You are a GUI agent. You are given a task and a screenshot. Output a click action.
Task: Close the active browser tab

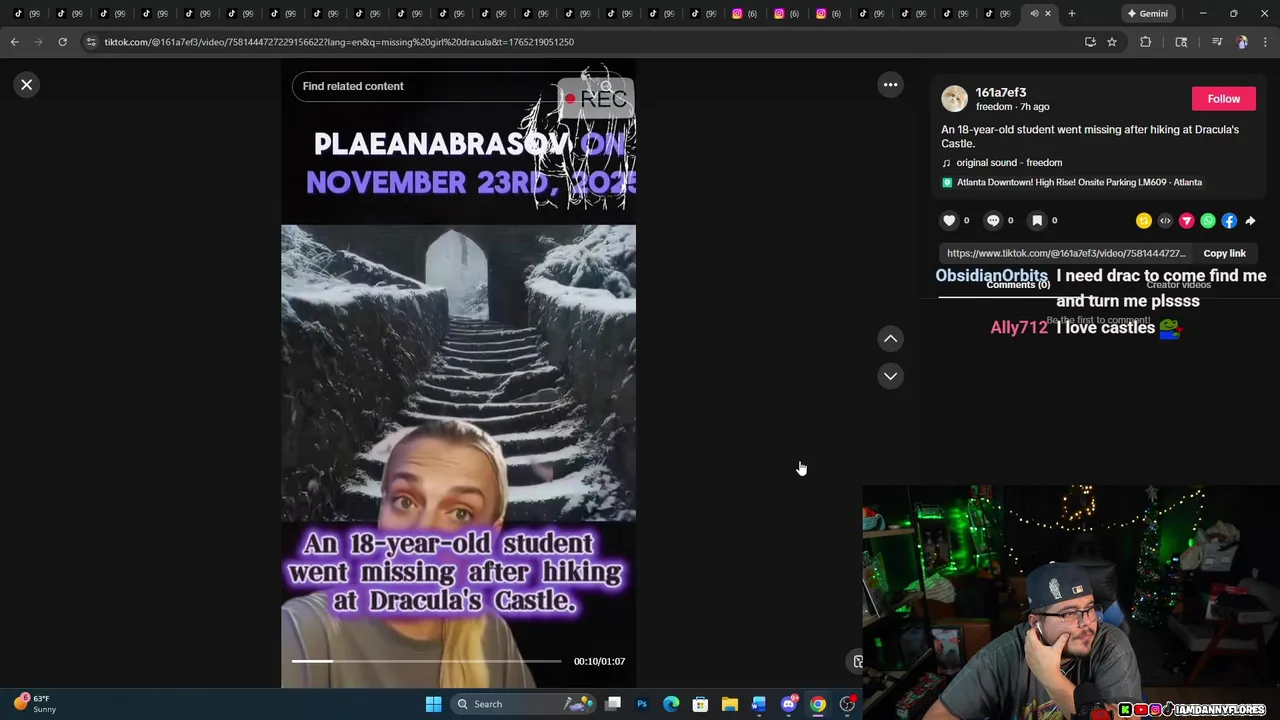coord(1047,14)
